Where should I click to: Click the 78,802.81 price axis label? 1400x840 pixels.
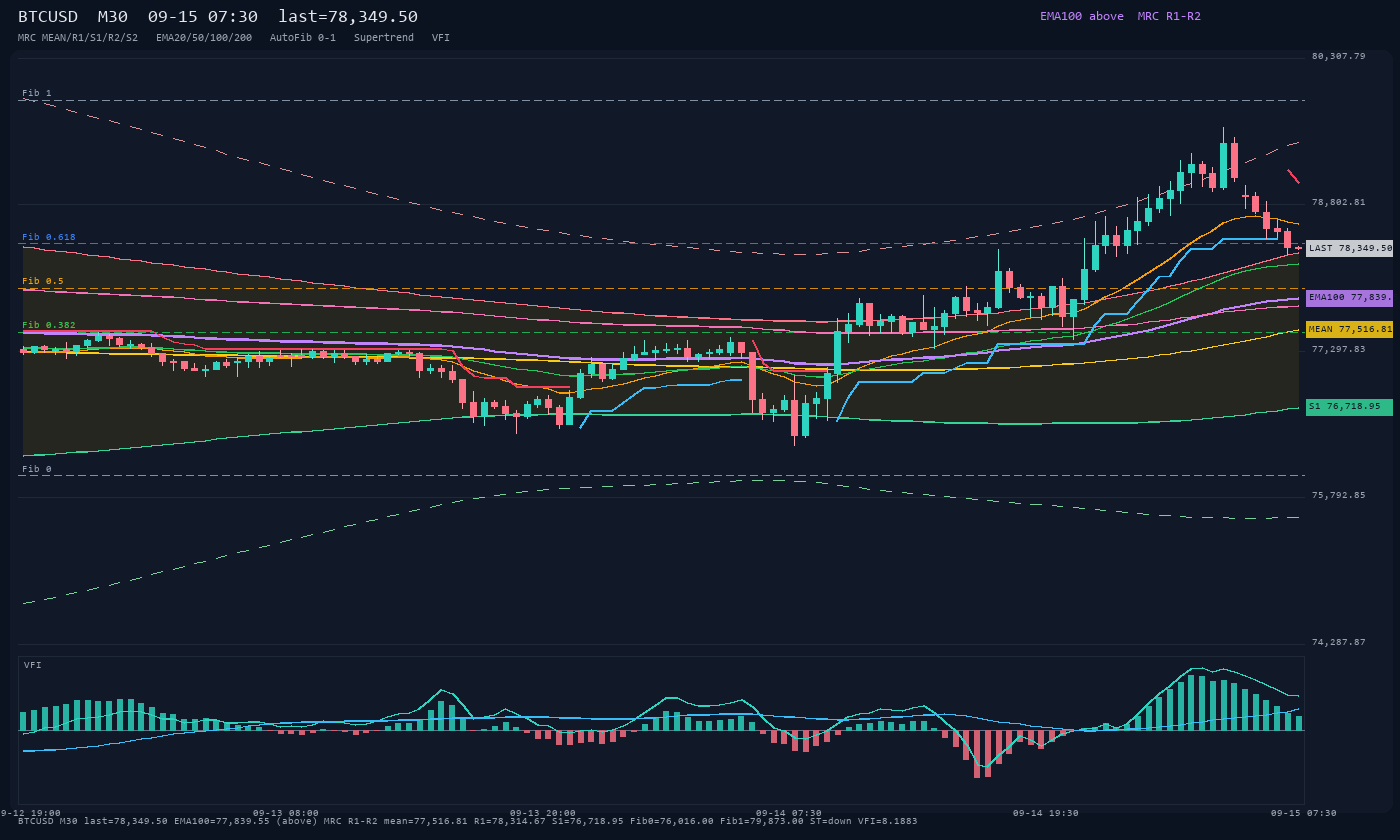click(1338, 202)
